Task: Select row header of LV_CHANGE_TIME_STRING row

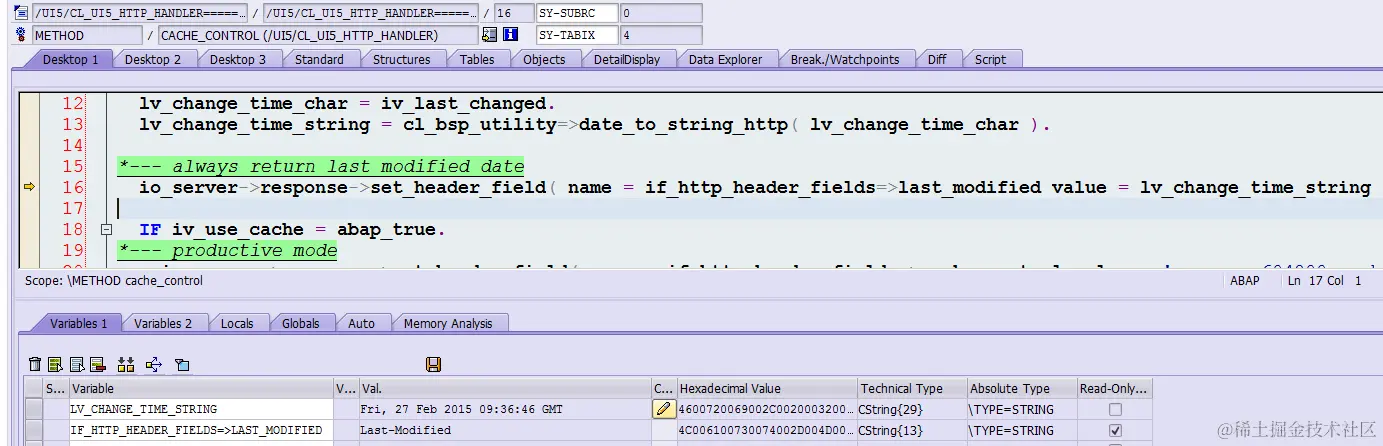Action: [x=34, y=409]
